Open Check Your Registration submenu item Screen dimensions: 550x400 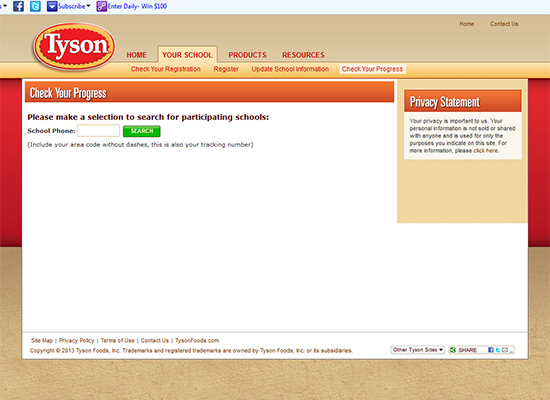(x=166, y=69)
